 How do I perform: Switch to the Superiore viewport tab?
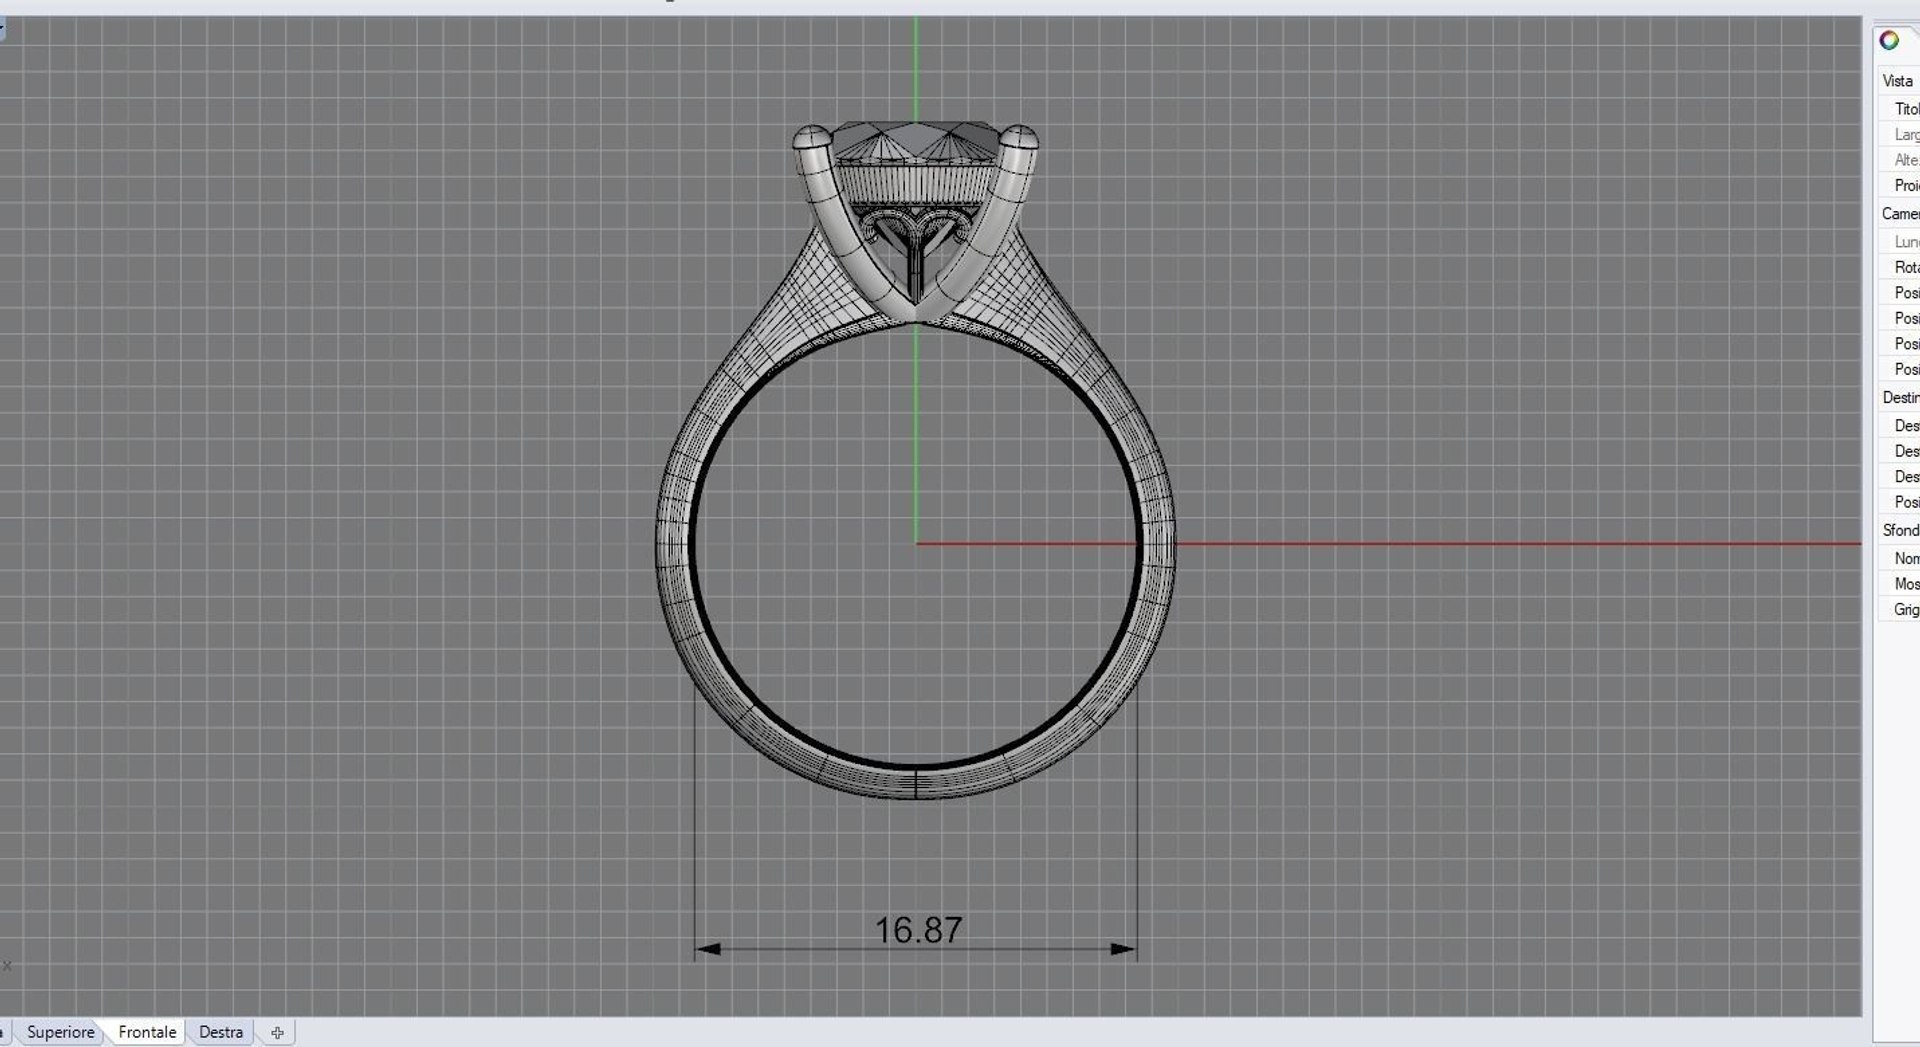[x=61, y=1032]
